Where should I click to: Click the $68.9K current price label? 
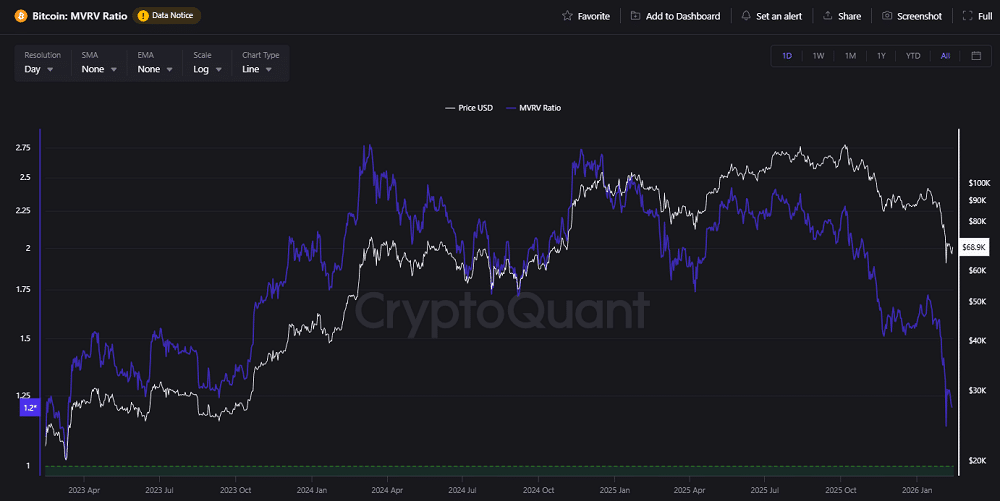[x=973, y=247]
